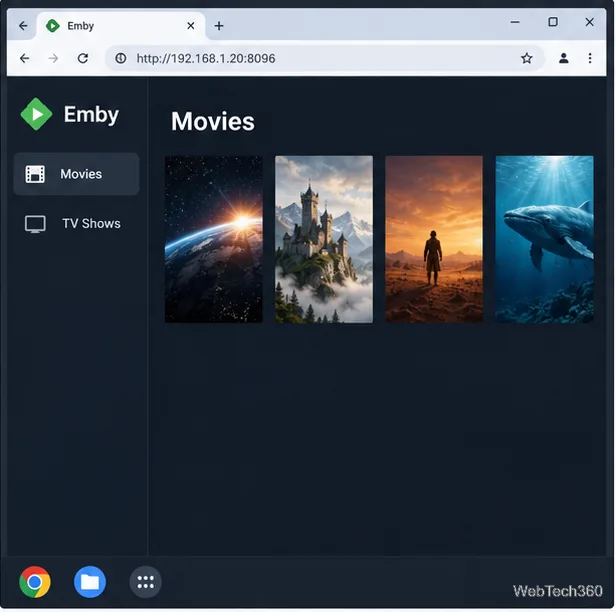Minimize the browser window
The image size is (616, 612).
point(515,22)
